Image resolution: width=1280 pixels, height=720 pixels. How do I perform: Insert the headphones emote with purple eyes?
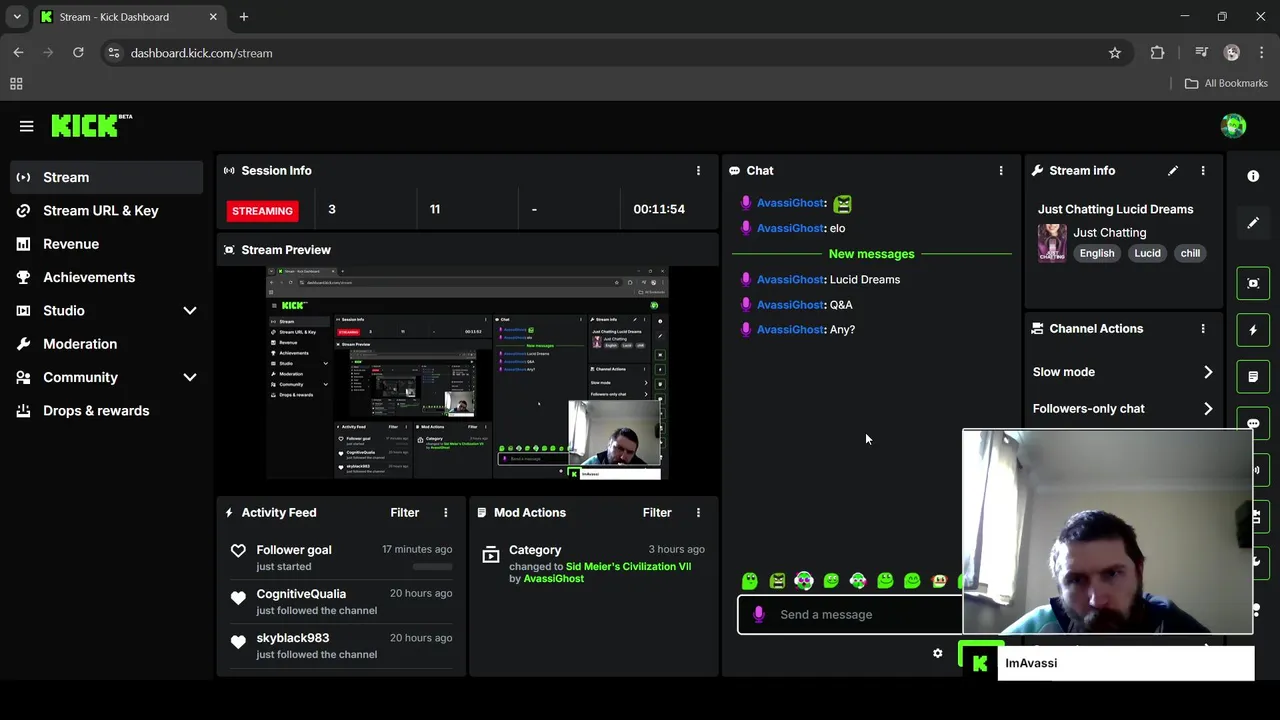[x=804, y=580]
